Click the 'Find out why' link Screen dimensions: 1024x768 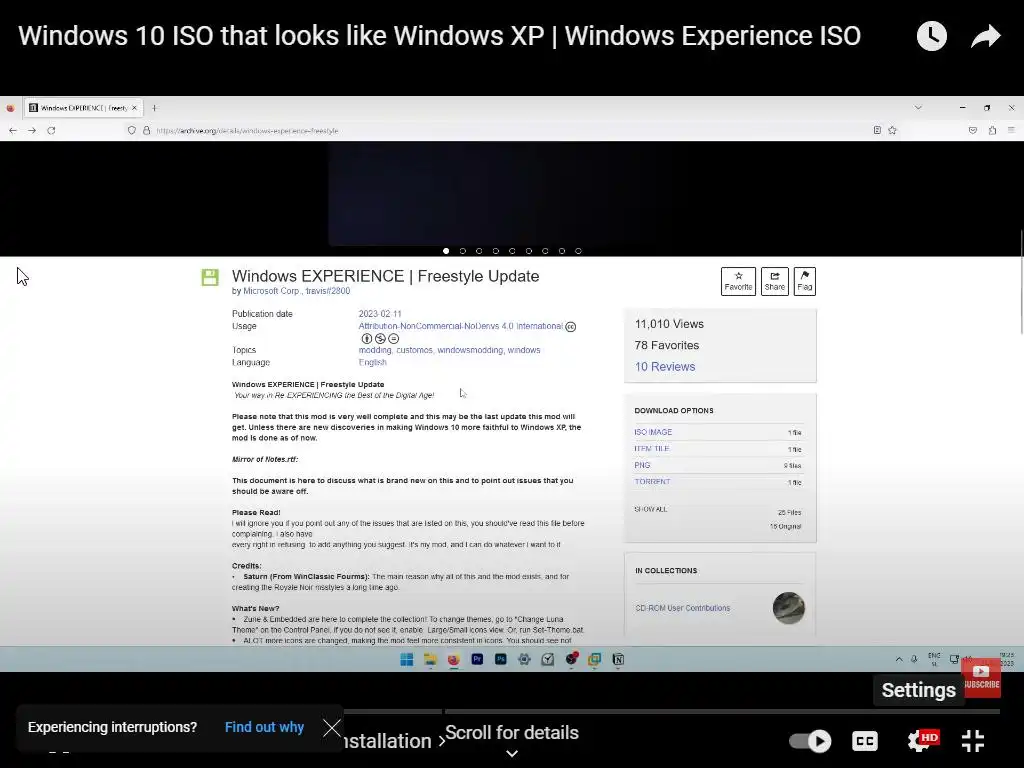(264, 727)
